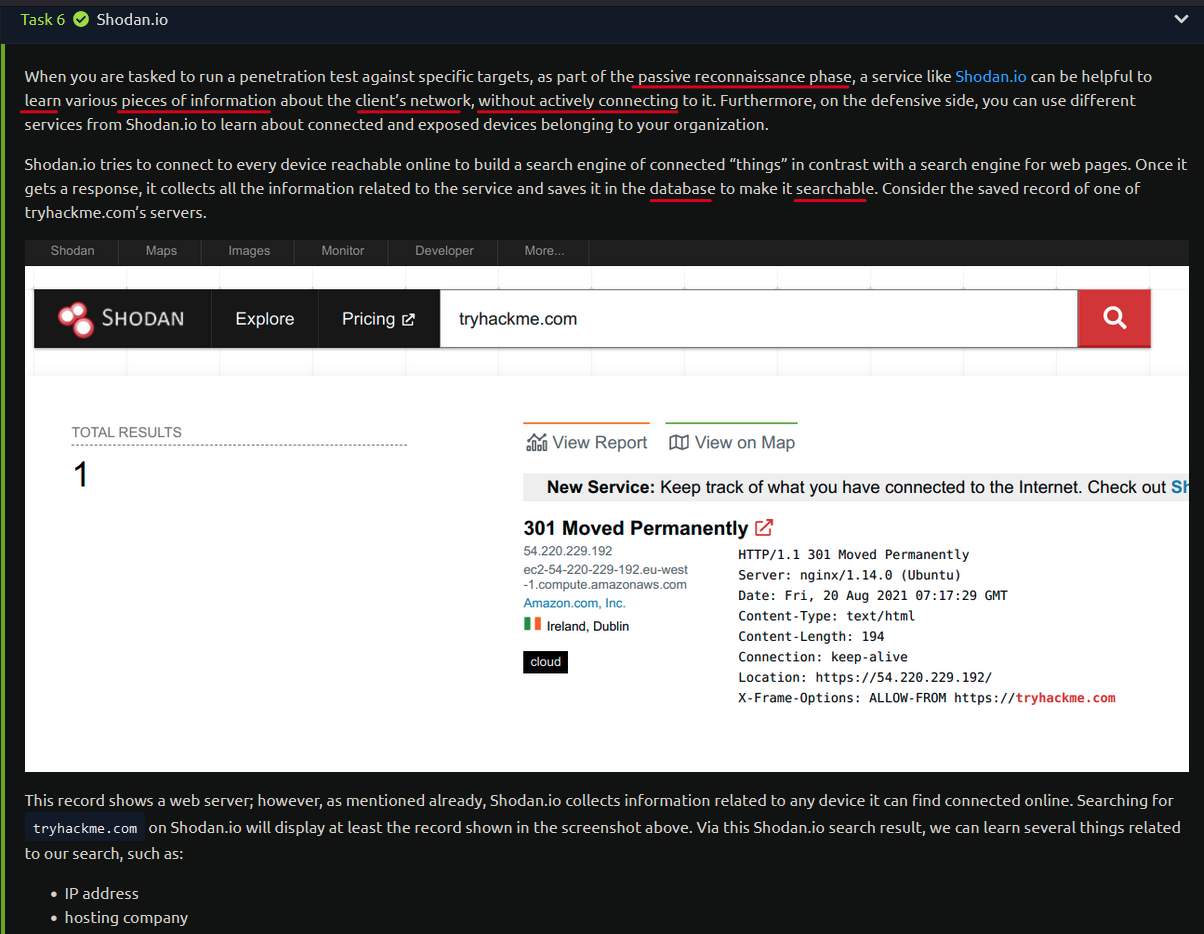Click the Ireland flag icon
This screenshot has width=1204, height=934.
(x=532, y=624)
